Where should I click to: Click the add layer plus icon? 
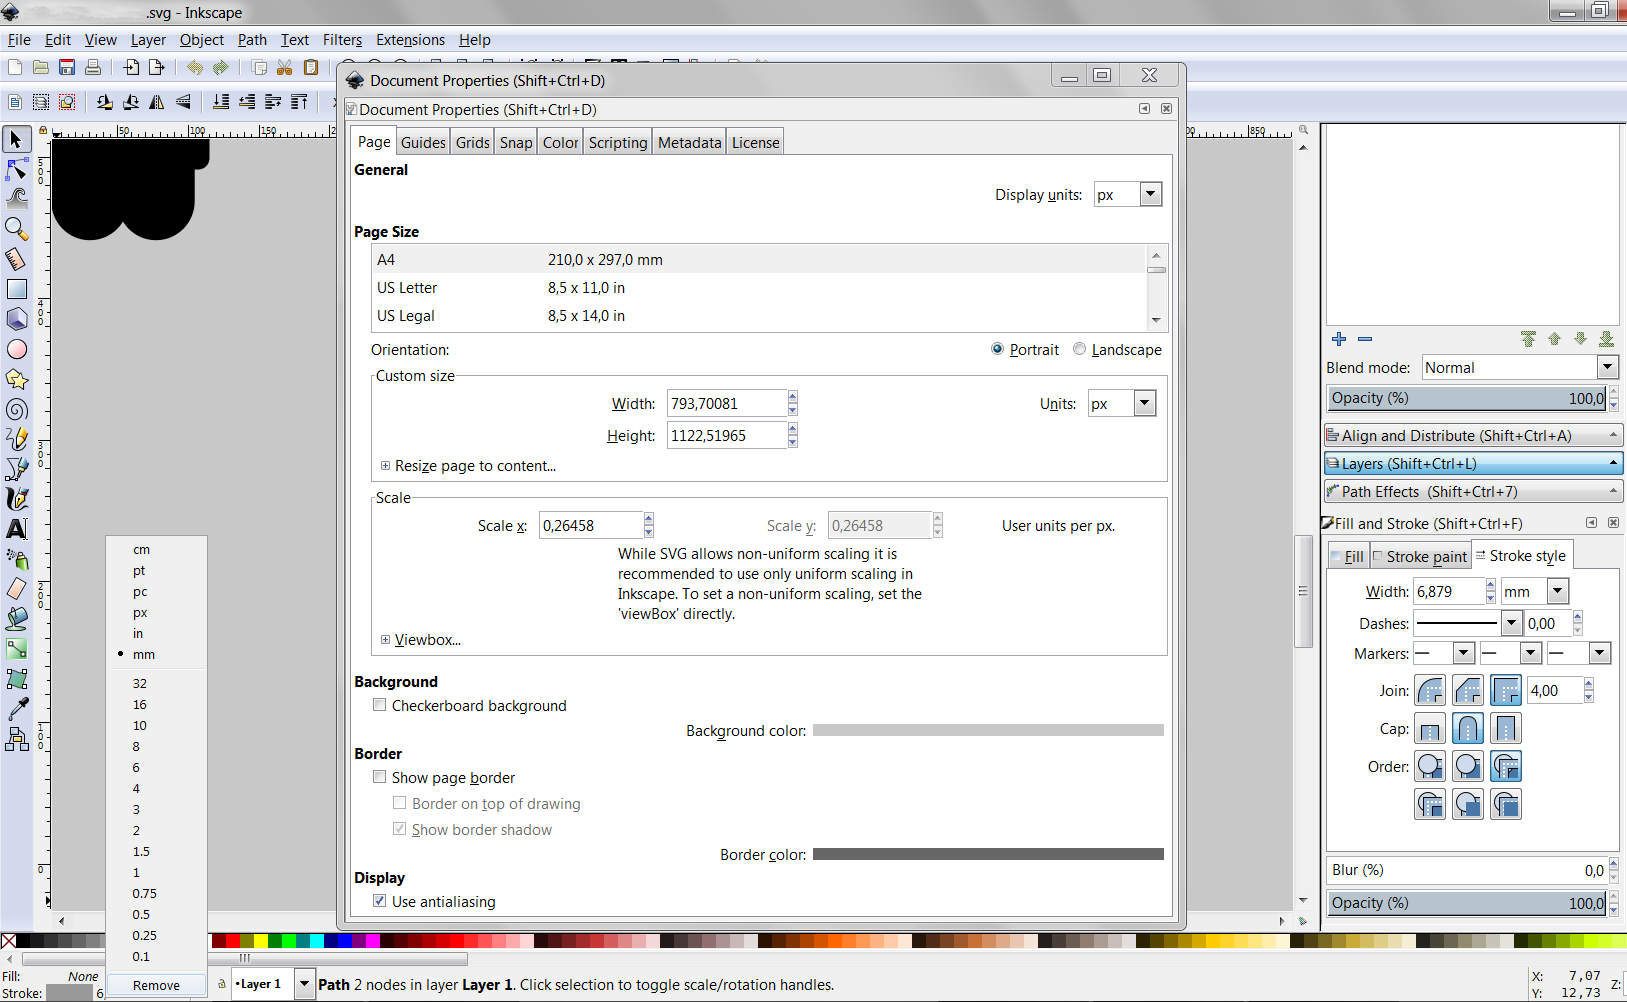point(1339,339)
